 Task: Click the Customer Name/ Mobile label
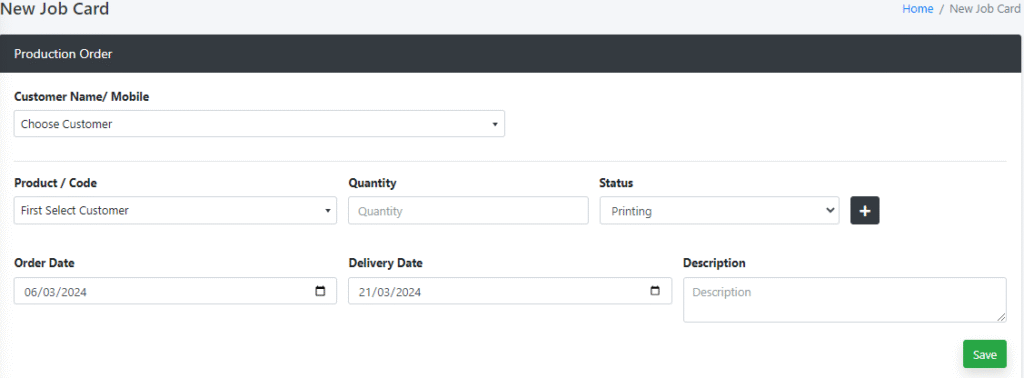[82, 97]
